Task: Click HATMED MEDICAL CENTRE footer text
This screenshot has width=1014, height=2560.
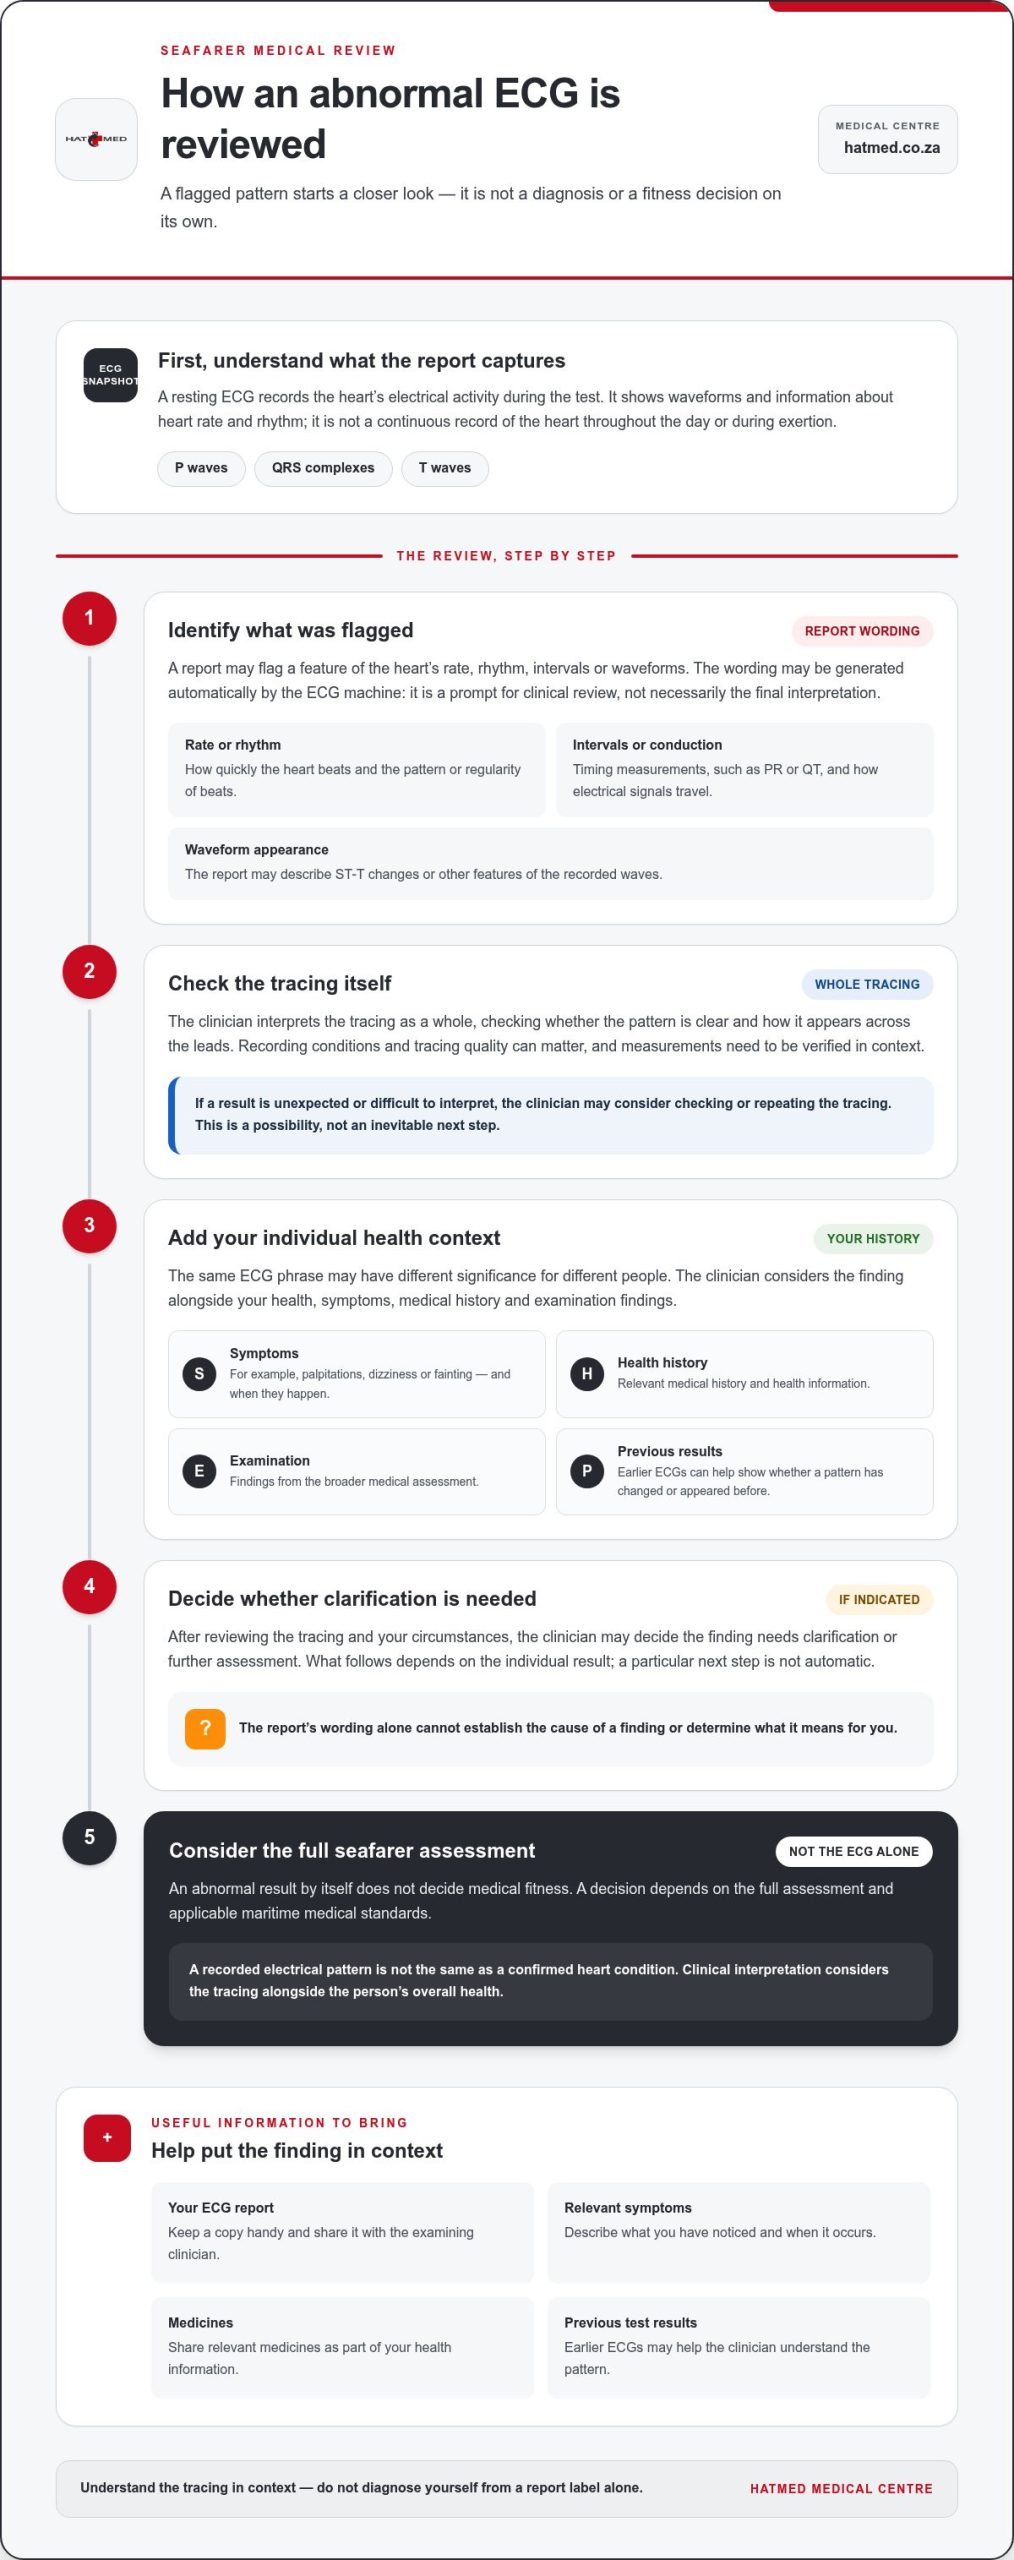Action: 841,2489
